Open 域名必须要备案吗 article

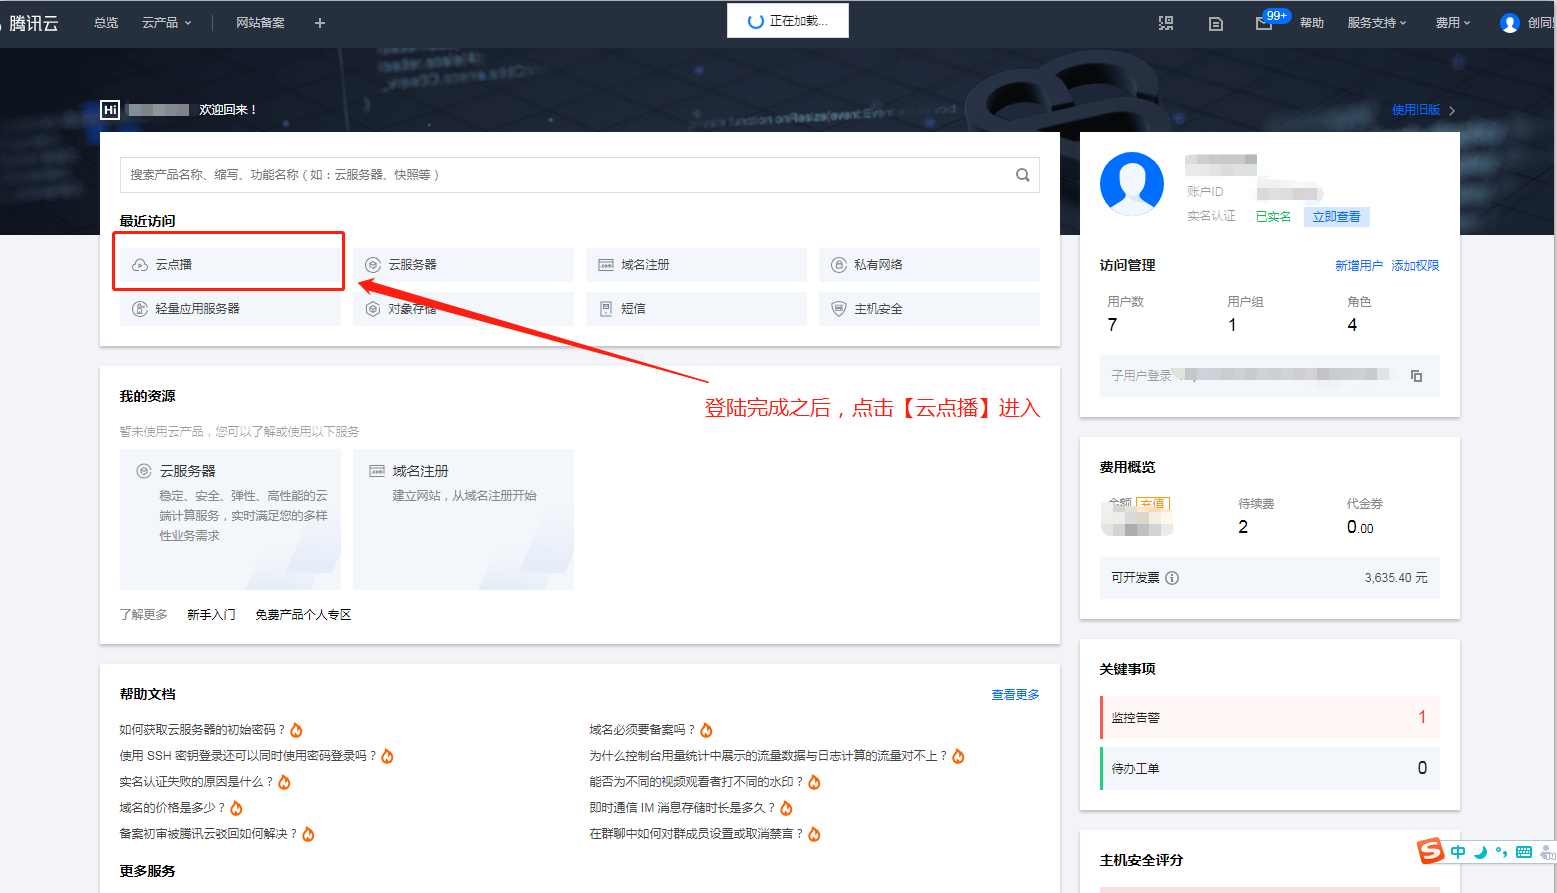(x=642, y=730)
